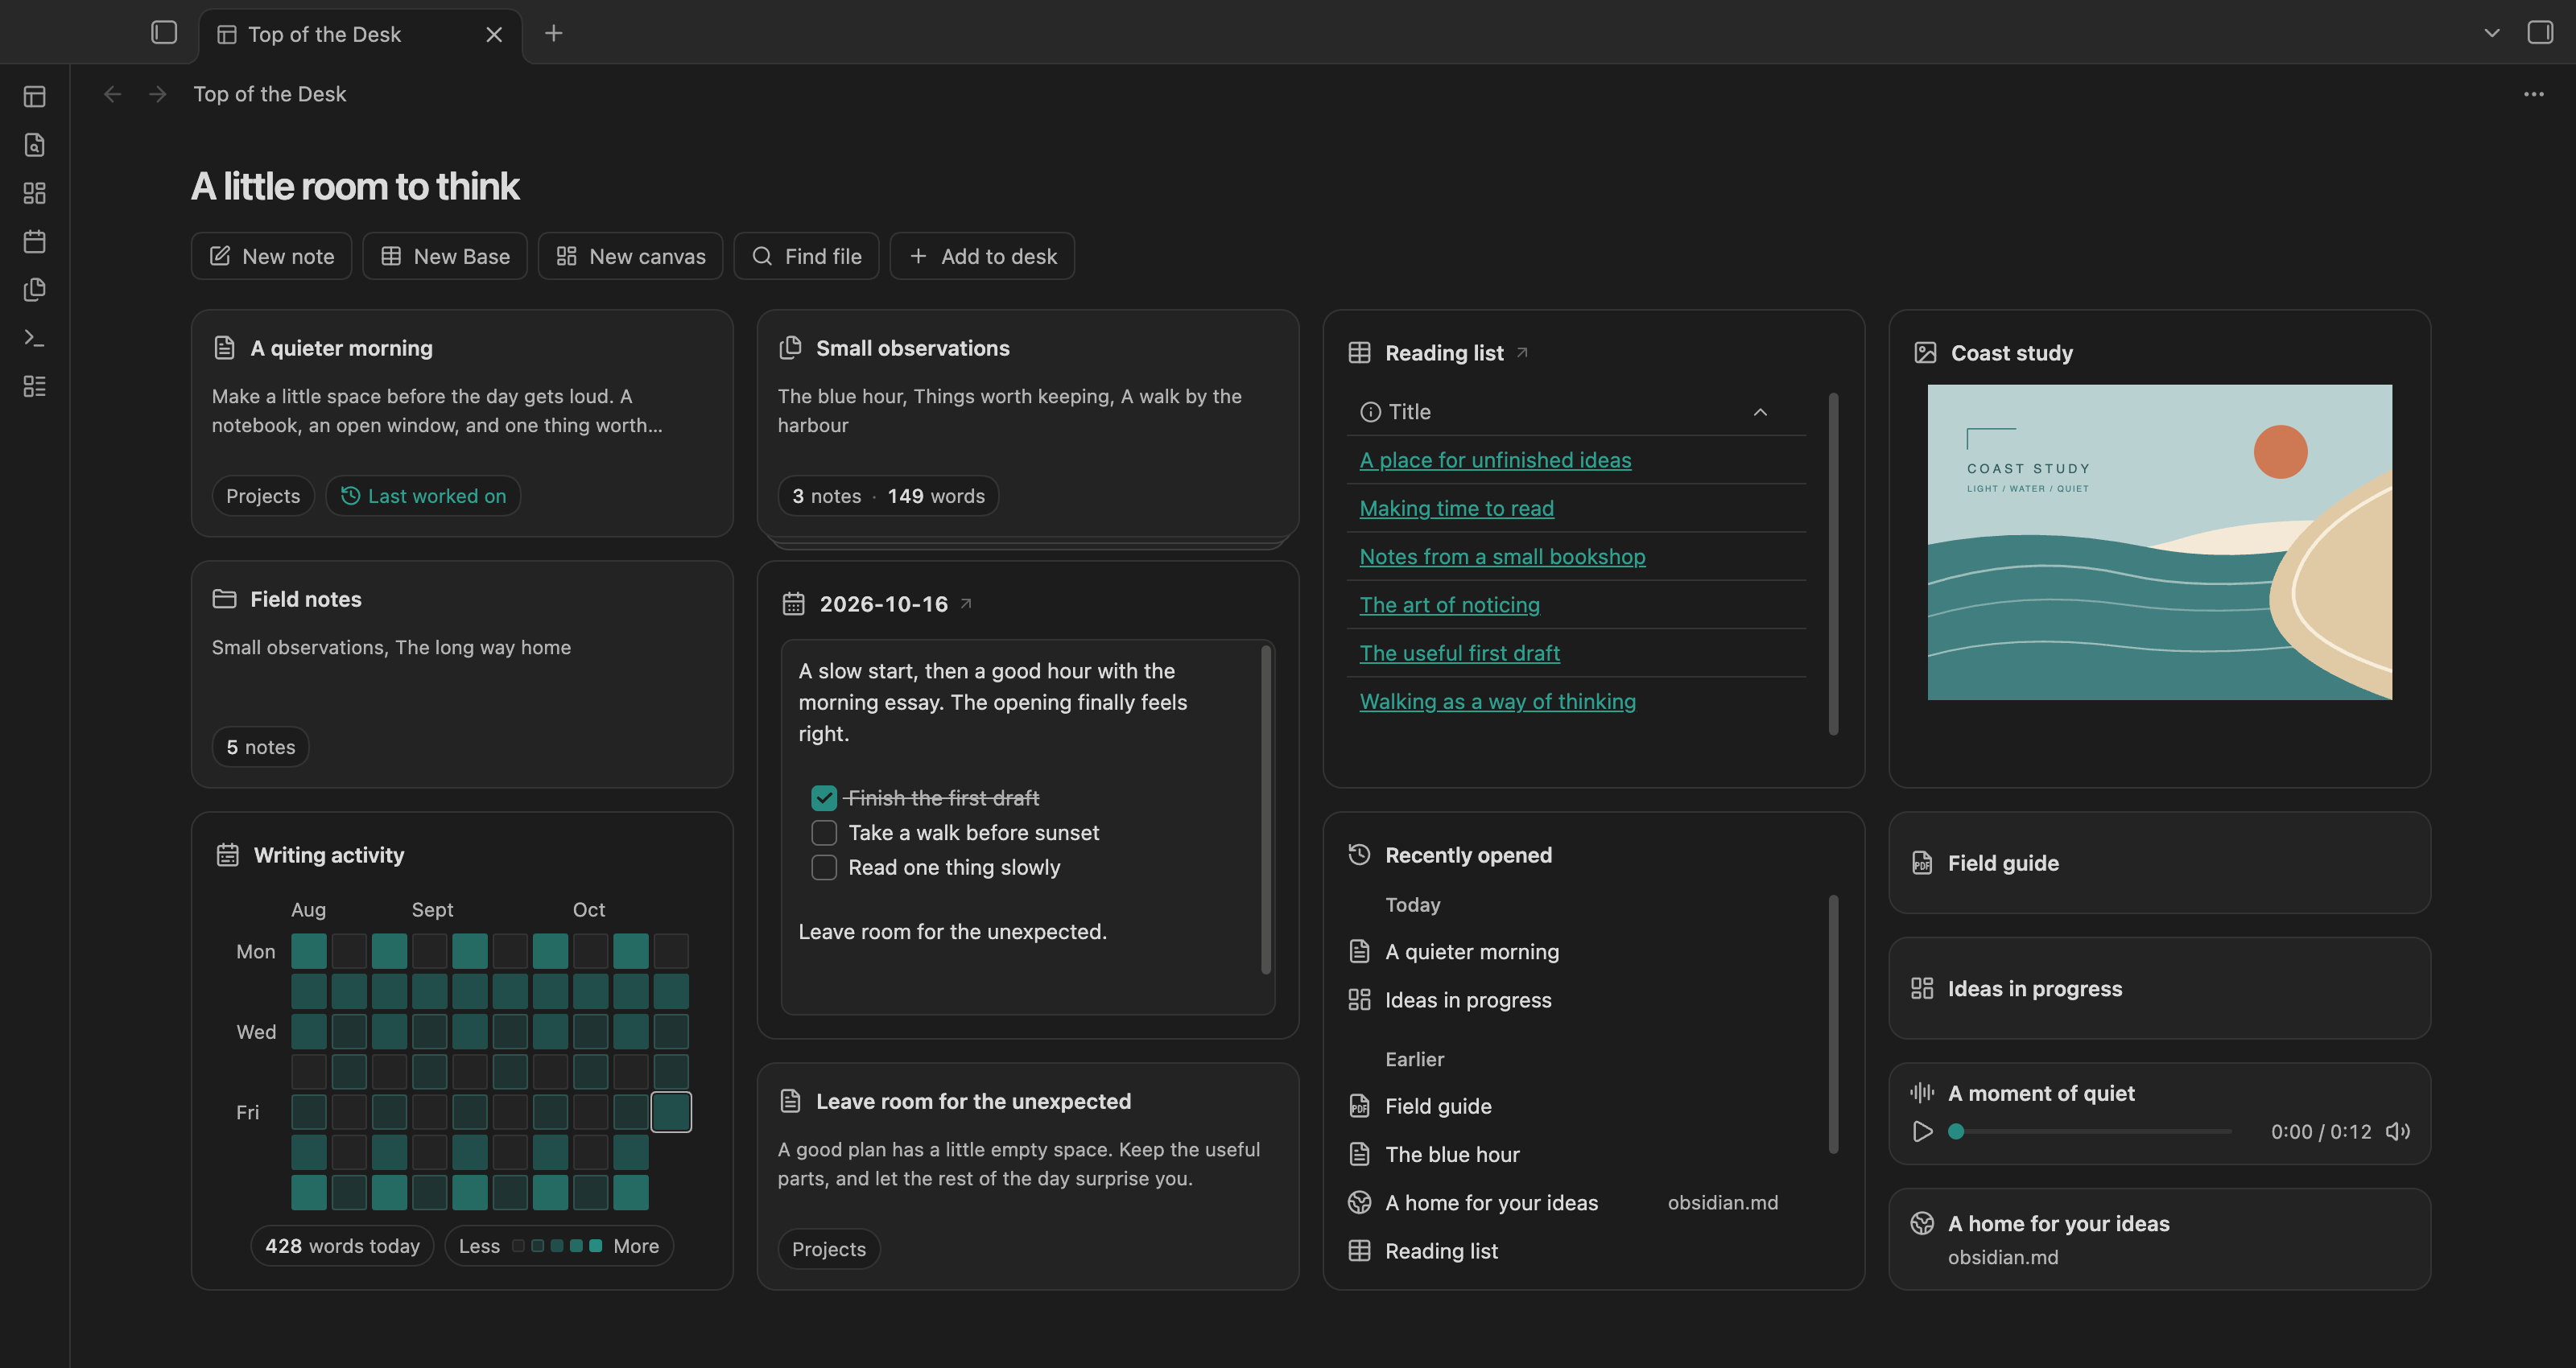Open the Ideas in progress canvas card
This screenshot has width=2576, height=1368.
tap(2160, 988)
